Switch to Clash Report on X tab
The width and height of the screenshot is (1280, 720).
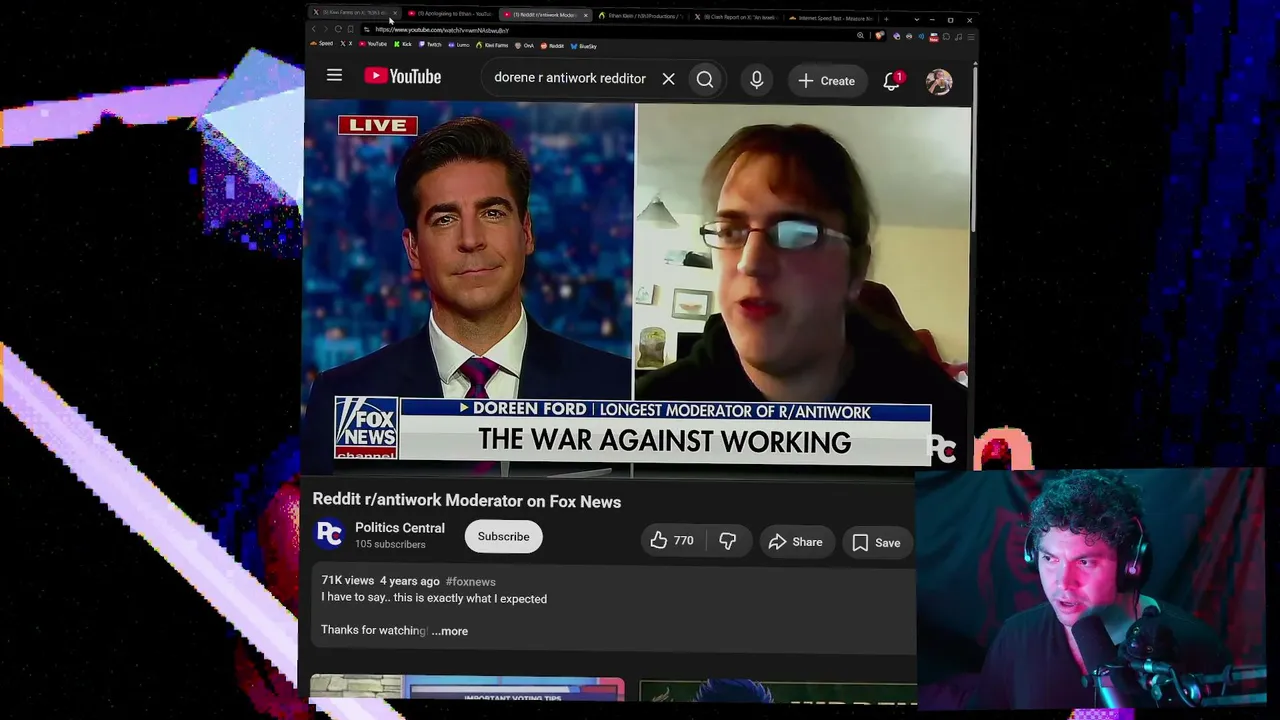(735, 17)
